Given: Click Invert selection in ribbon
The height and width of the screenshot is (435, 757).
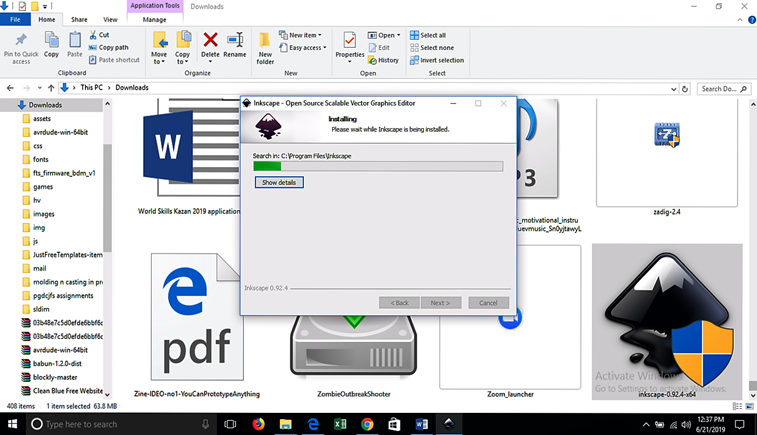Looking at the screenshot, I should pos(437,60).
